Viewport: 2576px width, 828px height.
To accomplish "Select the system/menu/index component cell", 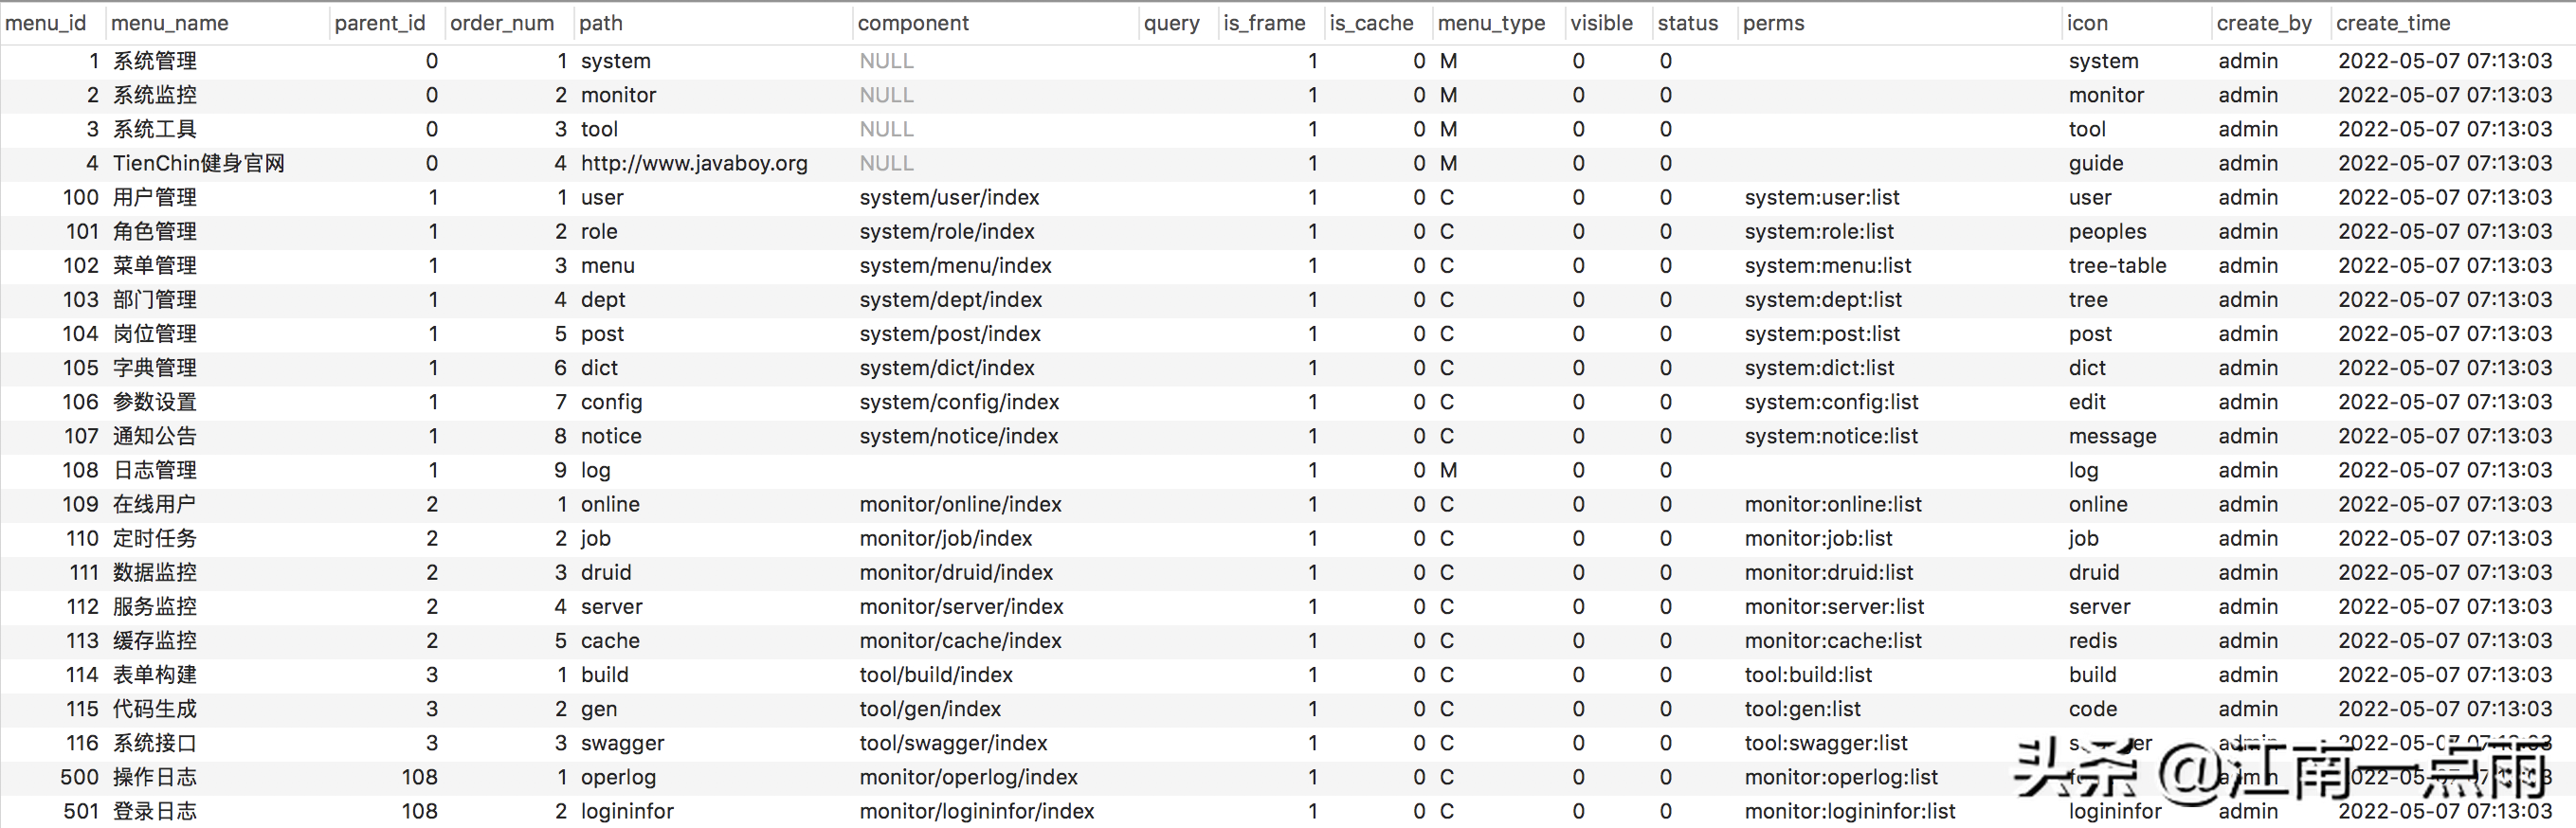I will pyautogui.click(x=955, y=265).
